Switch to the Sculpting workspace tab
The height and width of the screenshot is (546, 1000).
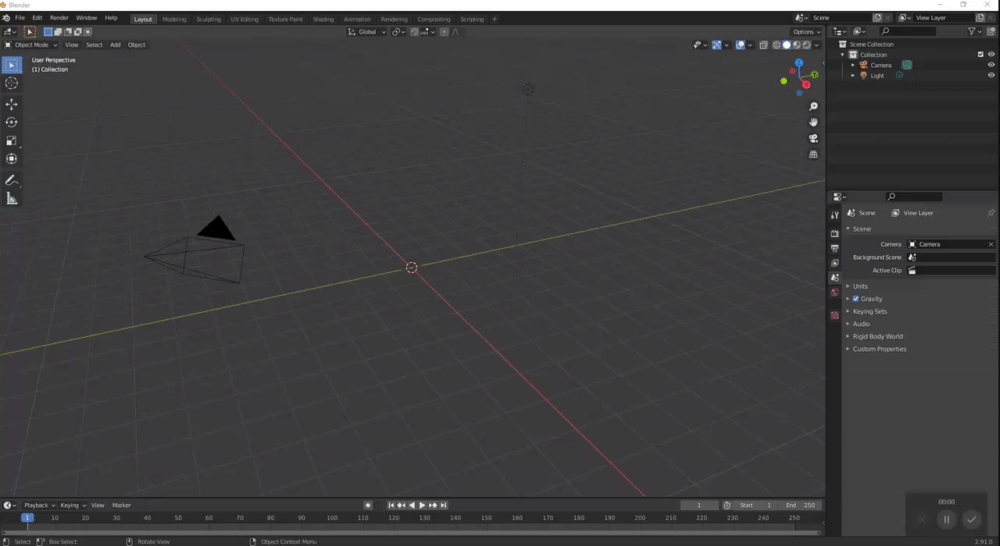click(208, 19)
